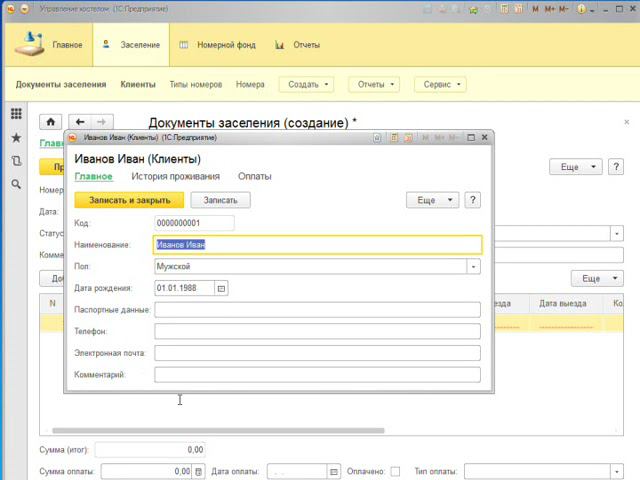Toggle the Оплачено checkbox
Image resolution: width=640 pixels, height=480 pixels.
click(x=395, y=471)
